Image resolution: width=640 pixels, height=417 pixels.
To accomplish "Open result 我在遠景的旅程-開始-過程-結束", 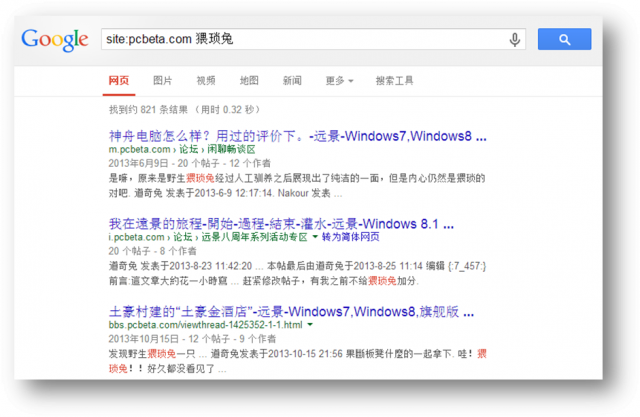I will click(x=281, y=224).
